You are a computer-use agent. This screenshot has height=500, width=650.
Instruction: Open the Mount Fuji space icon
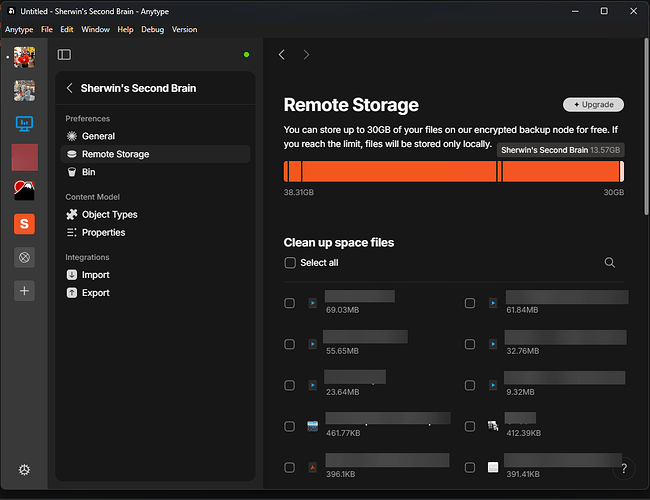24,190
